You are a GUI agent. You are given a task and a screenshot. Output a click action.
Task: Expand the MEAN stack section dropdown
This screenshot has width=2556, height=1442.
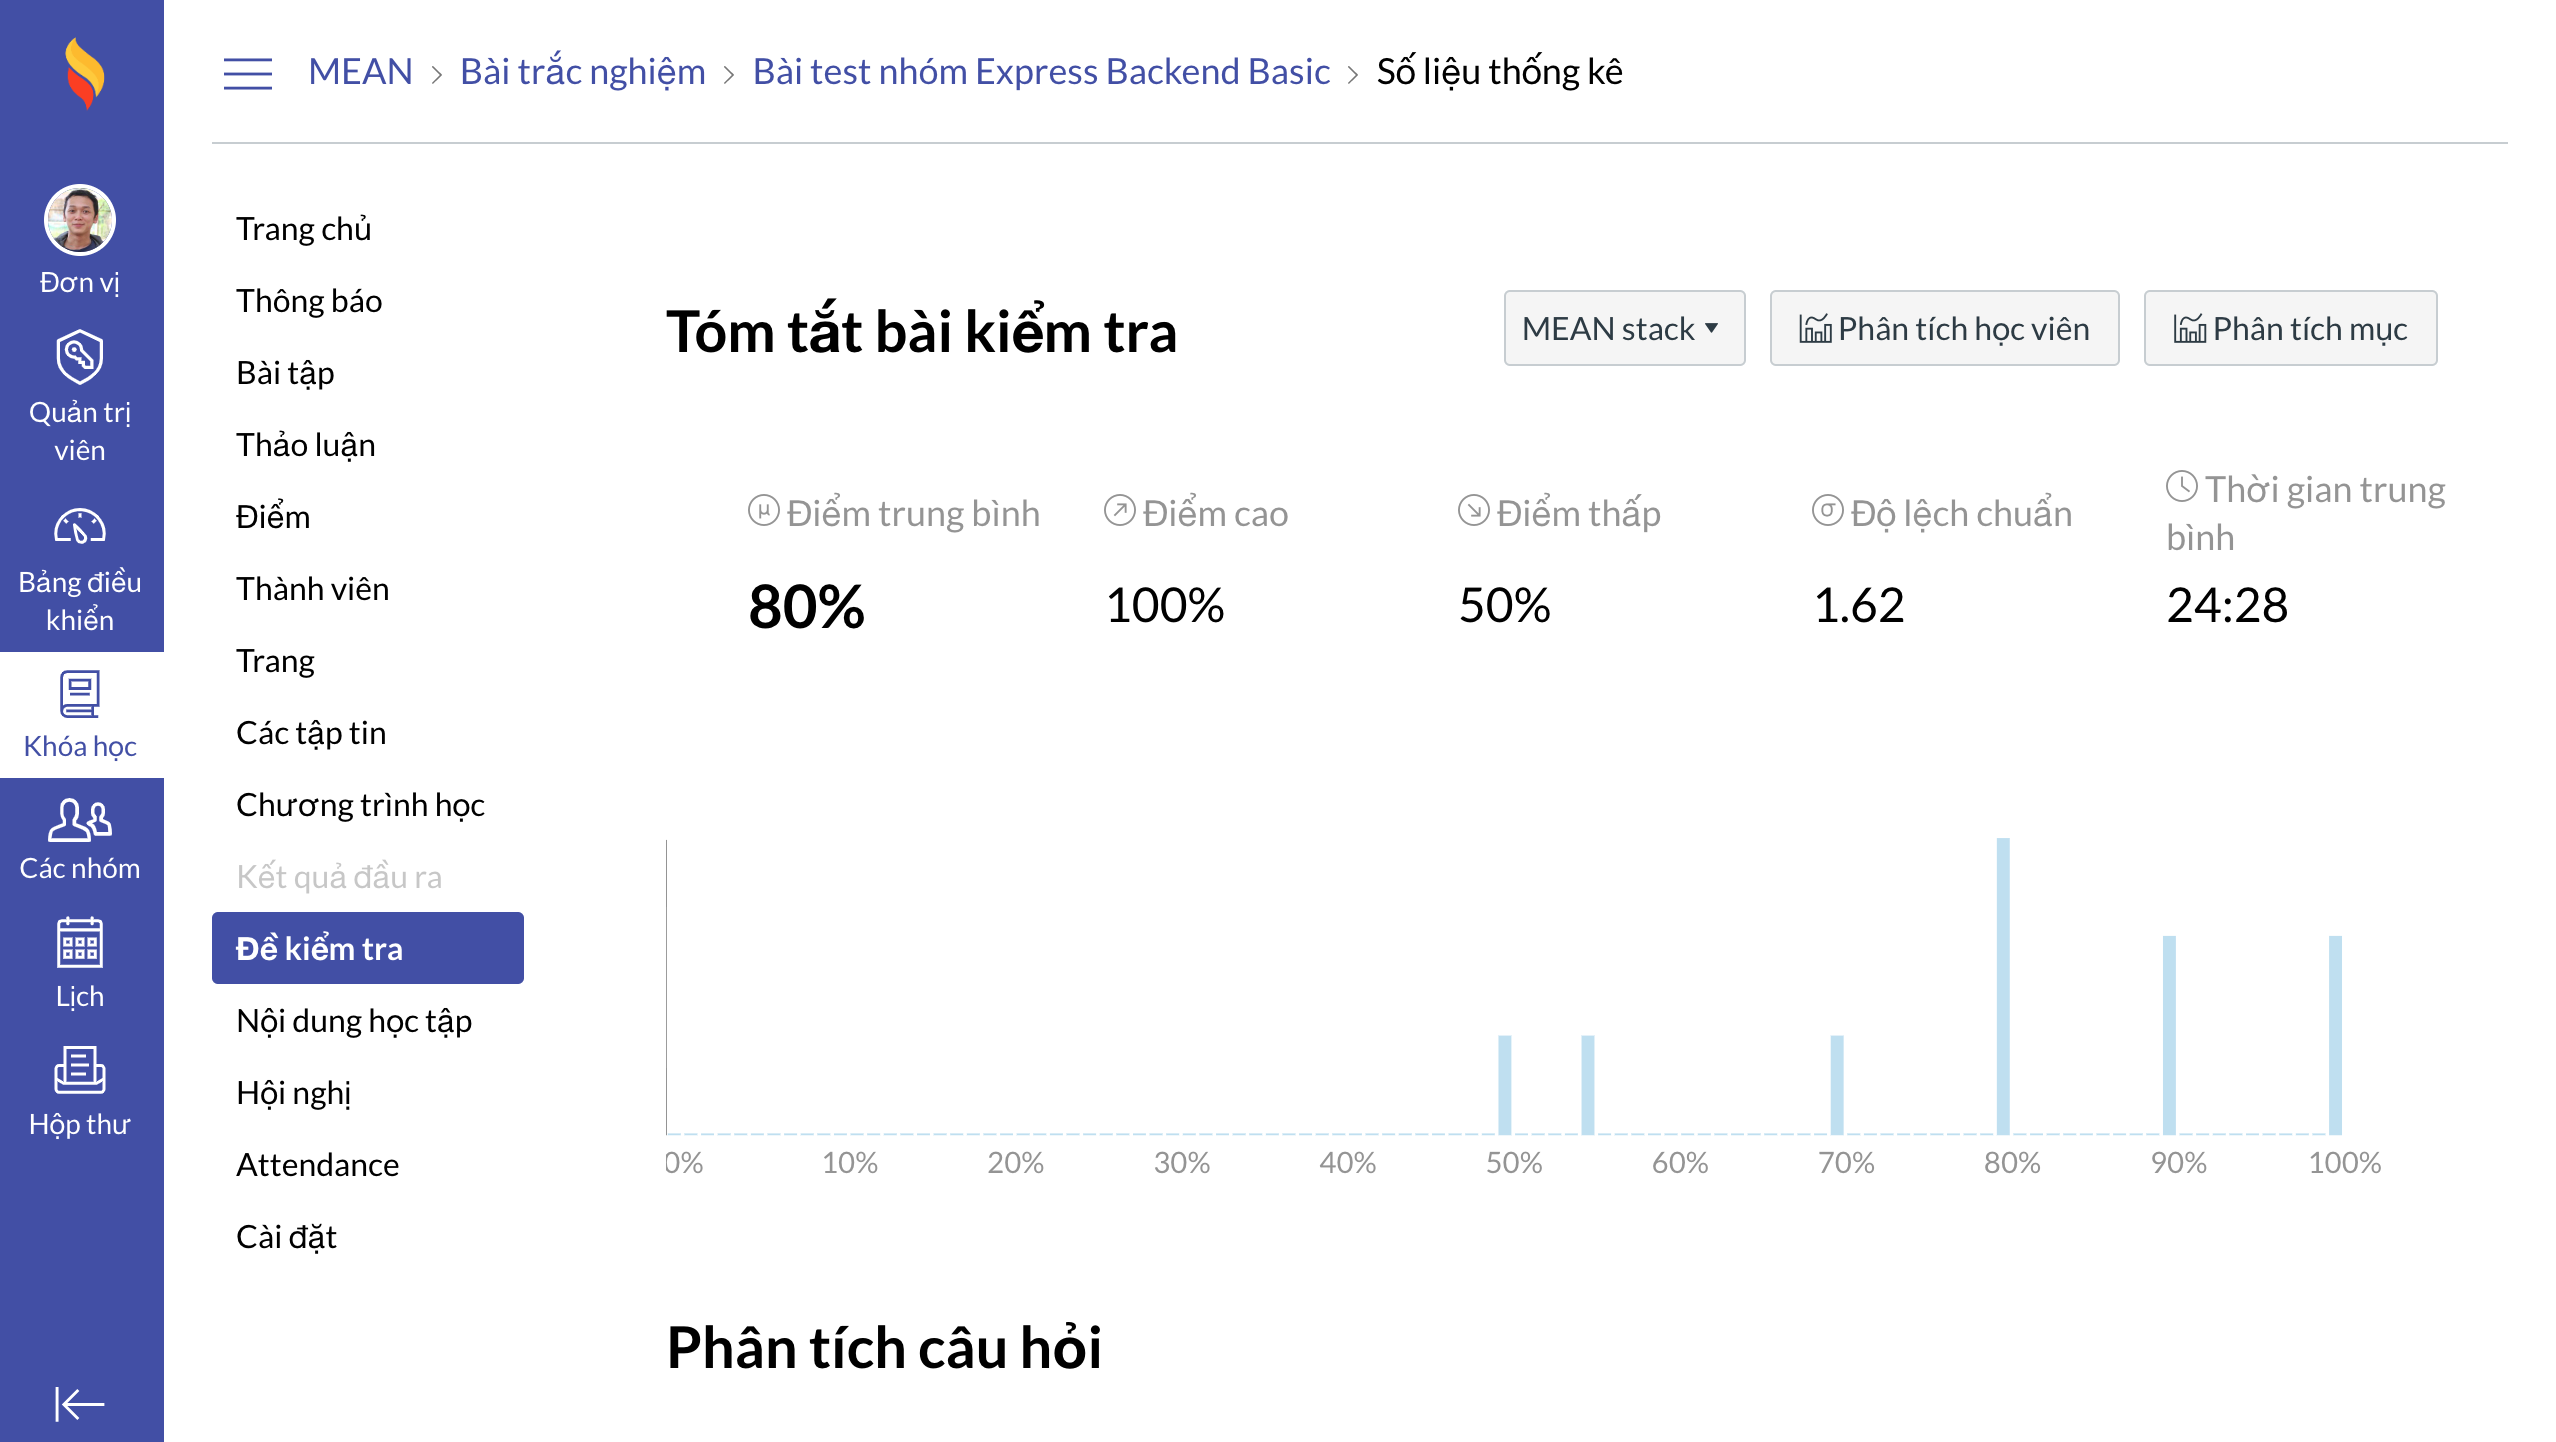click(1623, 329)
